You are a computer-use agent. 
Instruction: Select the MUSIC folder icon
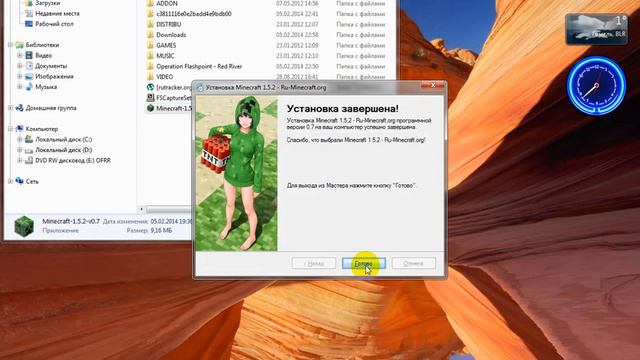[150, 56]
